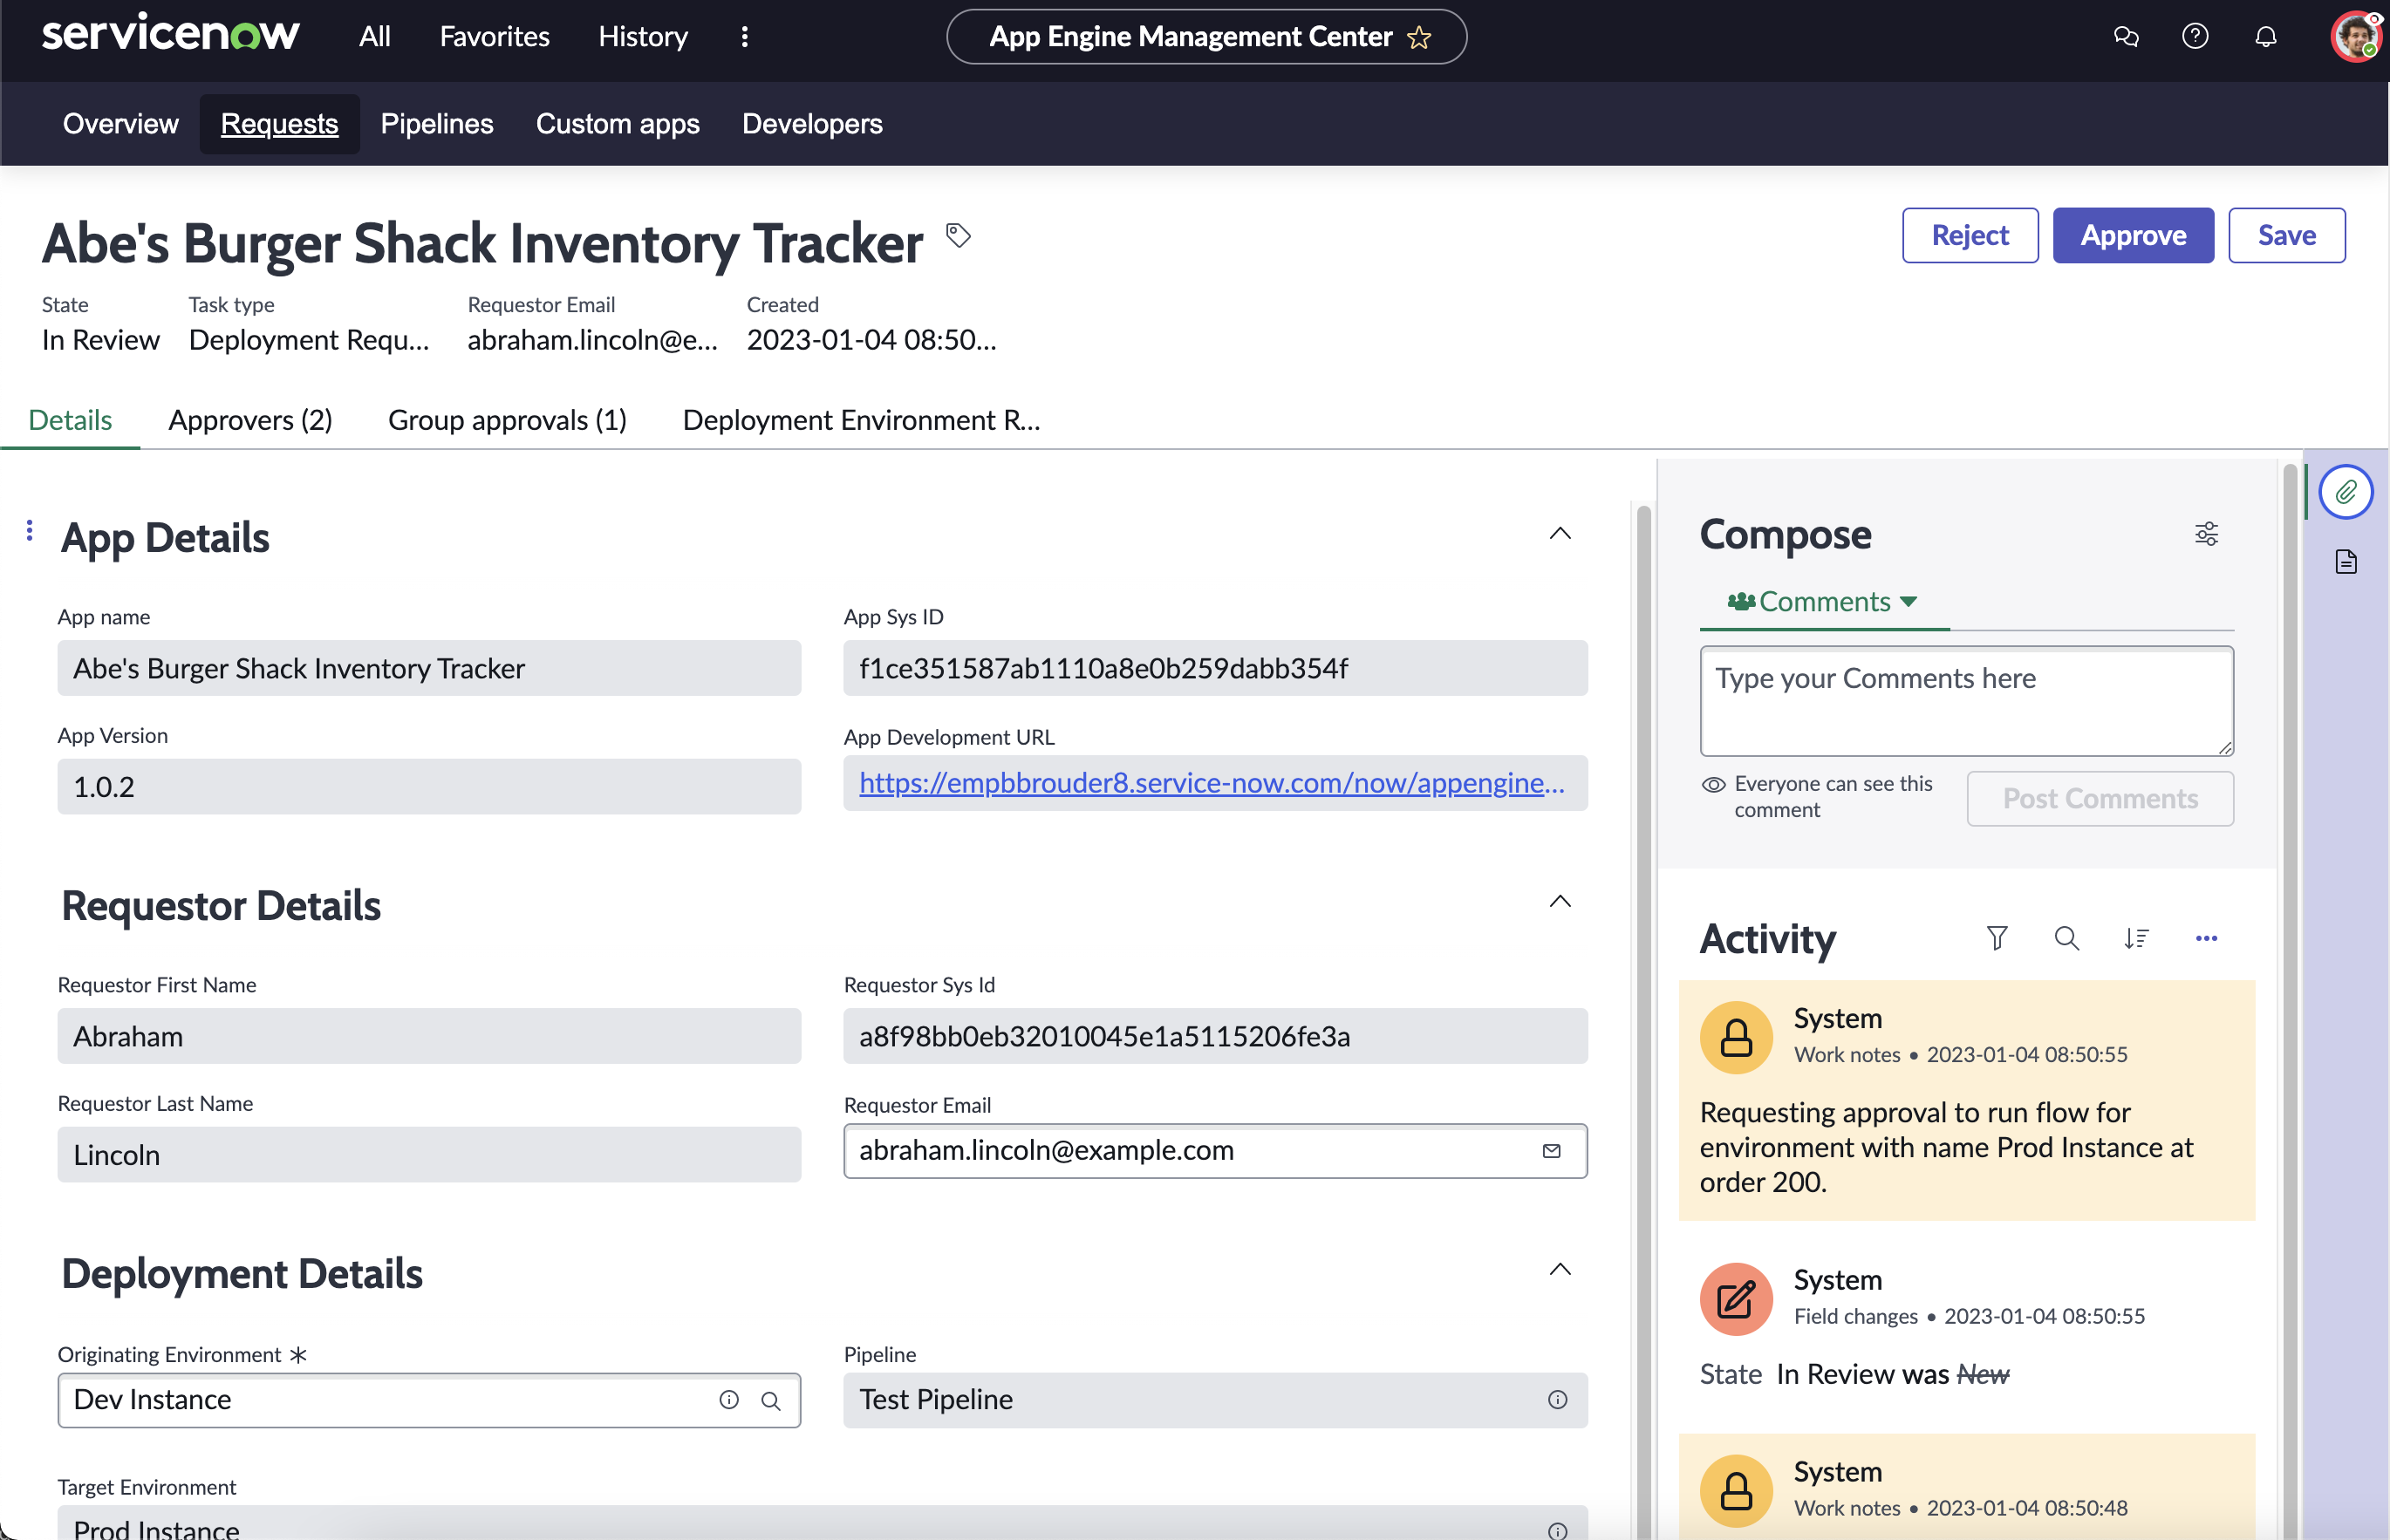This screenshot has height=1540, width=2390.
Task: Open the notifications bell
Action: 2266,37
